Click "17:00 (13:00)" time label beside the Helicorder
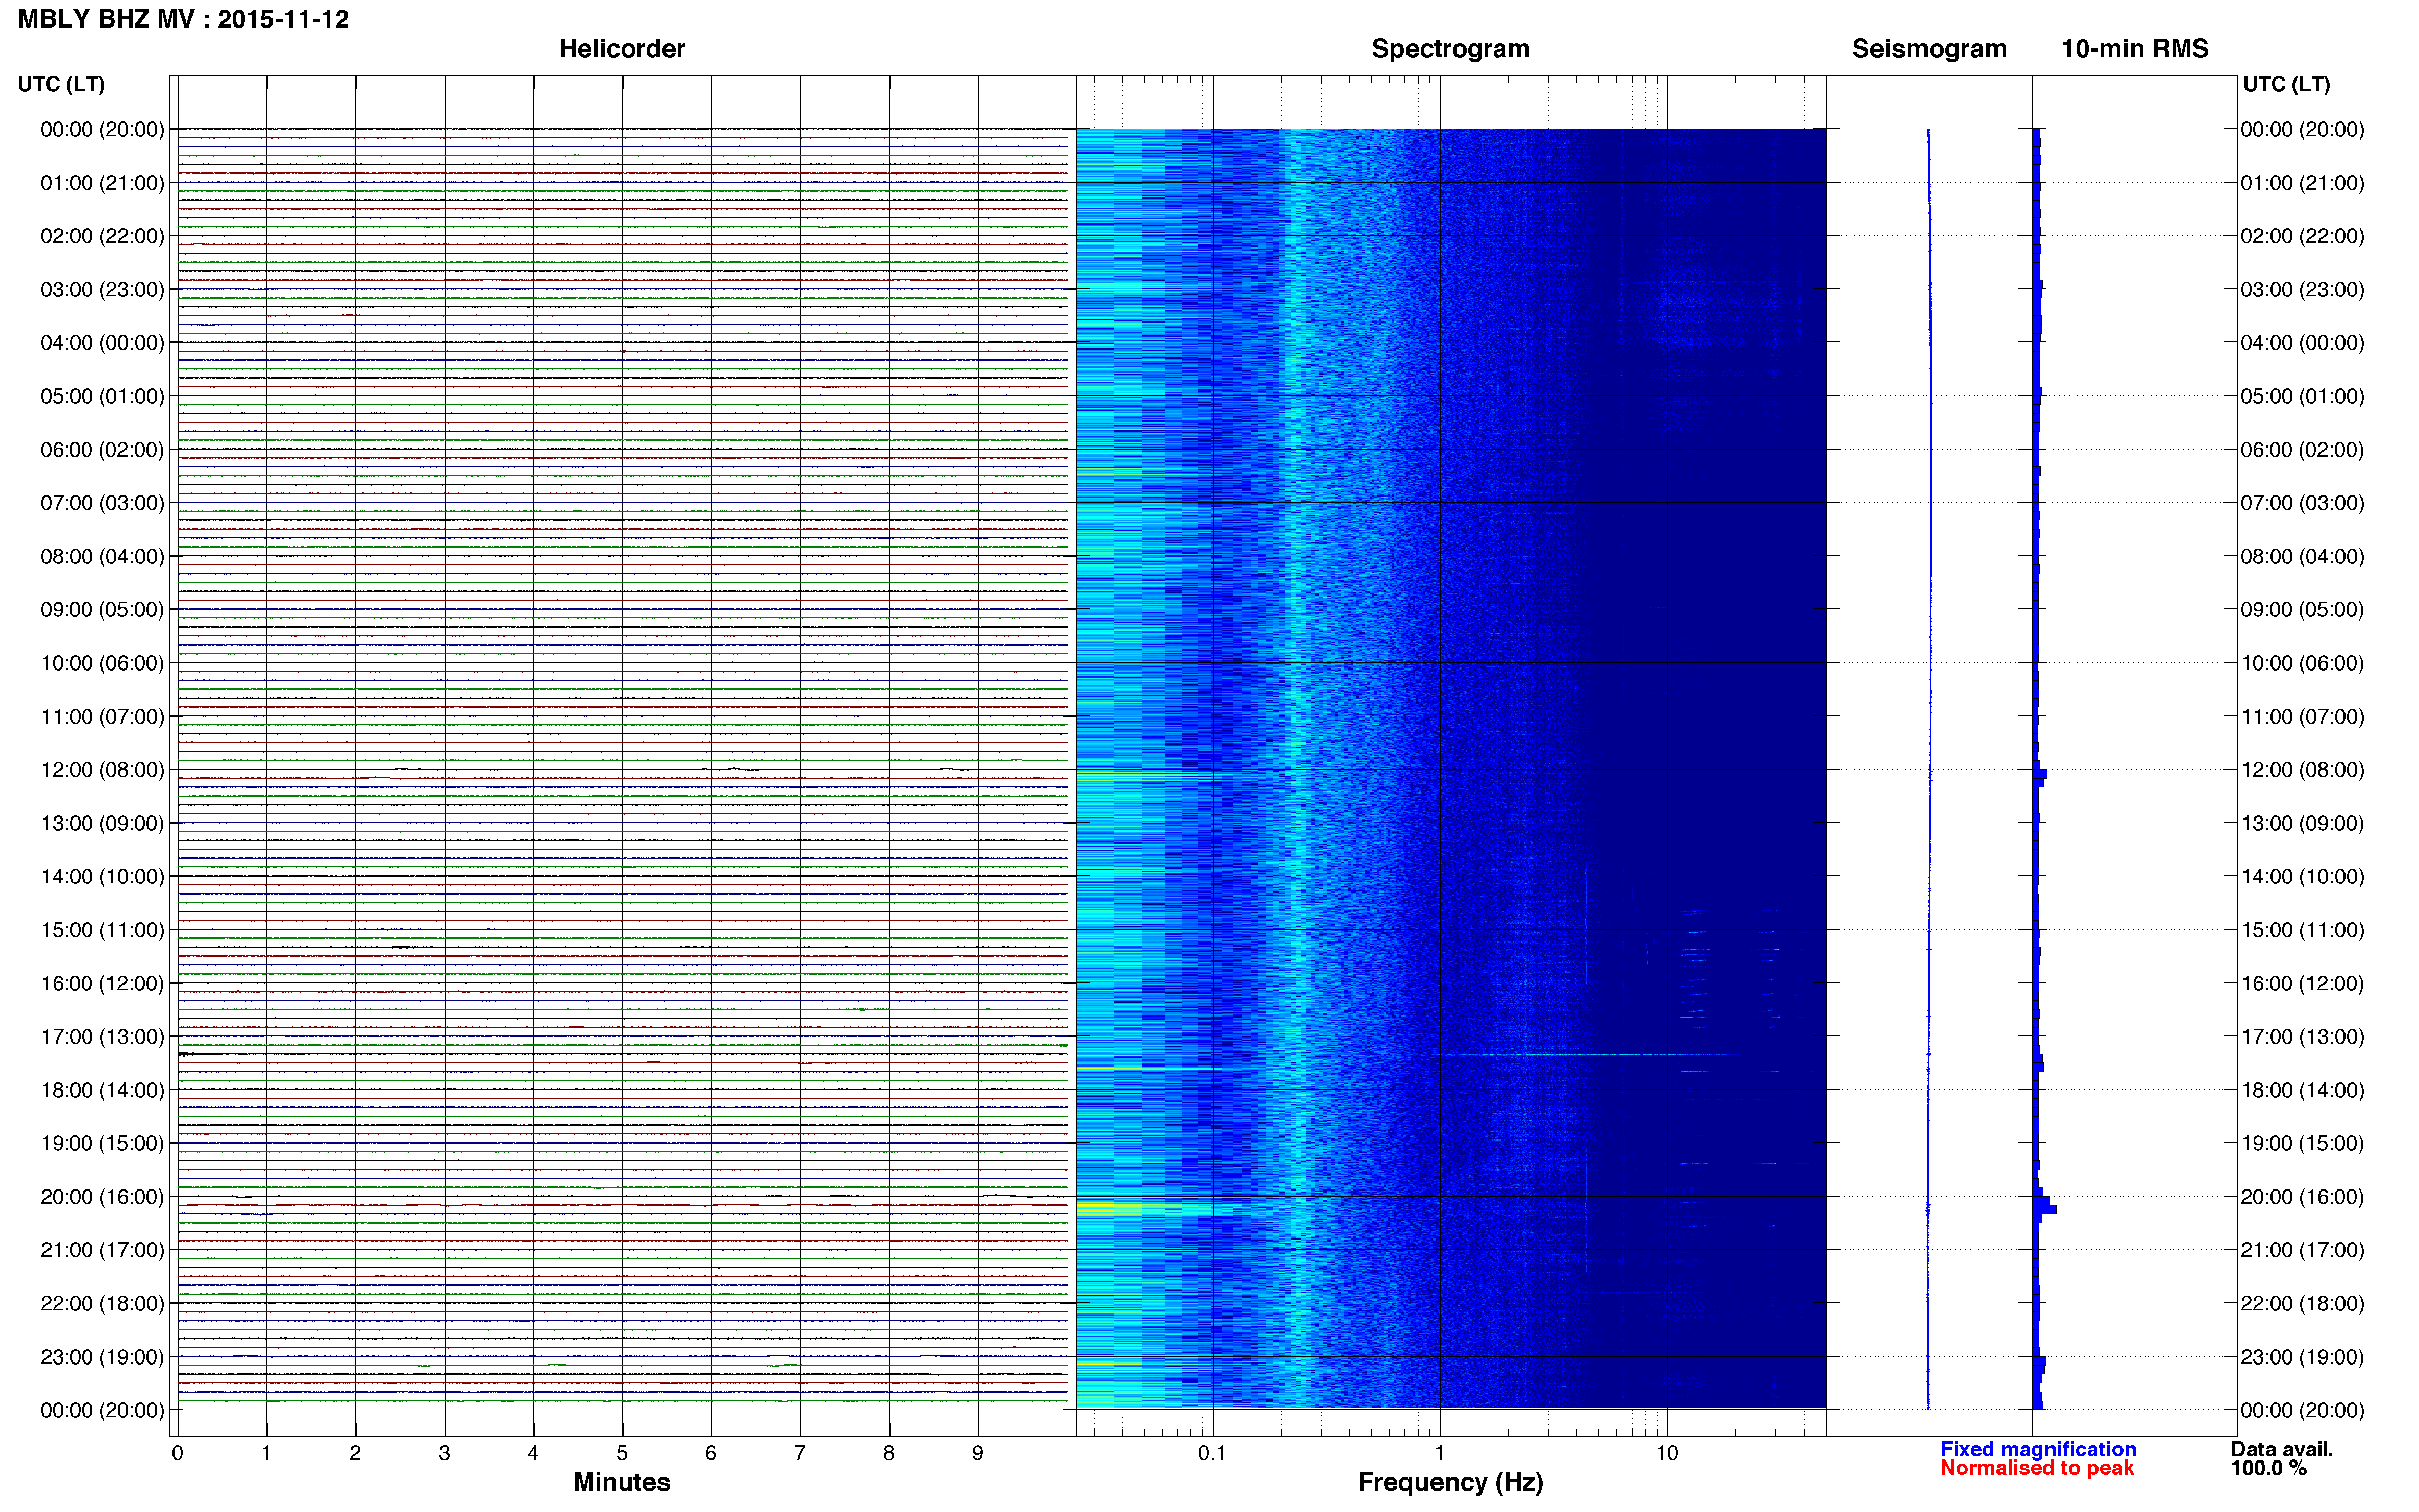Screen dimensions: 2419x1512 [x=102, y=1037]
